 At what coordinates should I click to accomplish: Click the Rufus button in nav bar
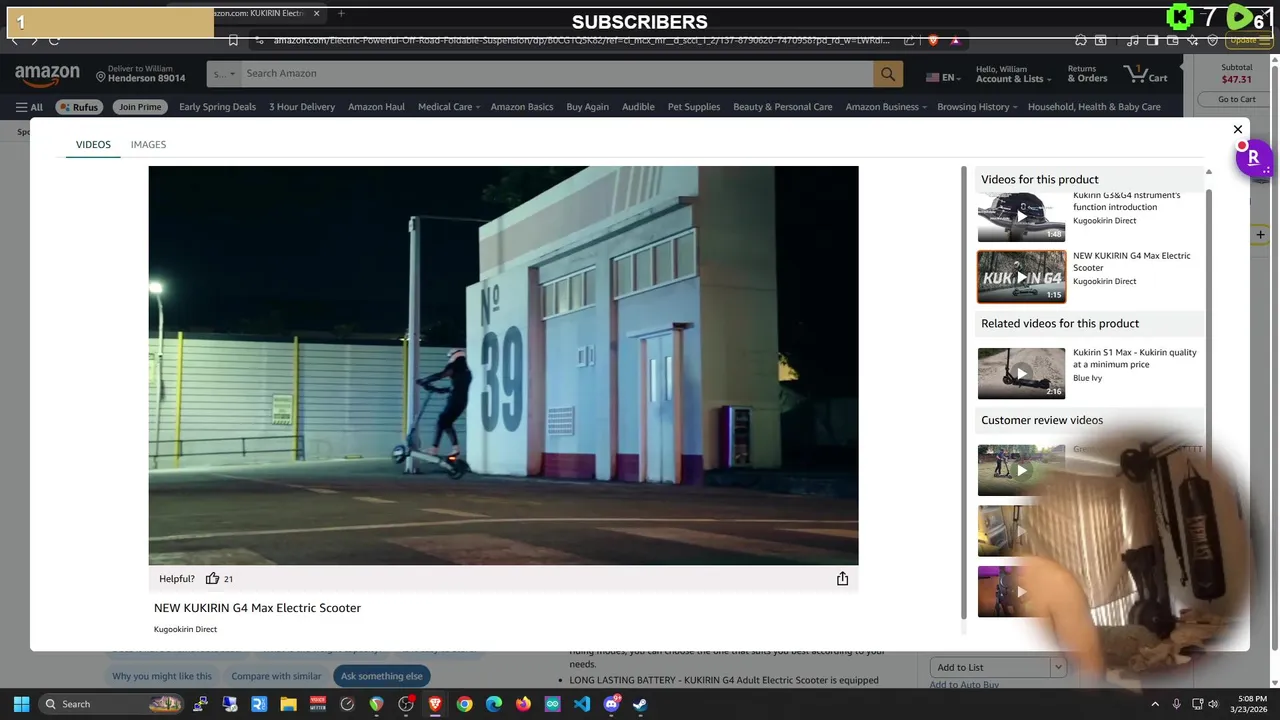79,107
